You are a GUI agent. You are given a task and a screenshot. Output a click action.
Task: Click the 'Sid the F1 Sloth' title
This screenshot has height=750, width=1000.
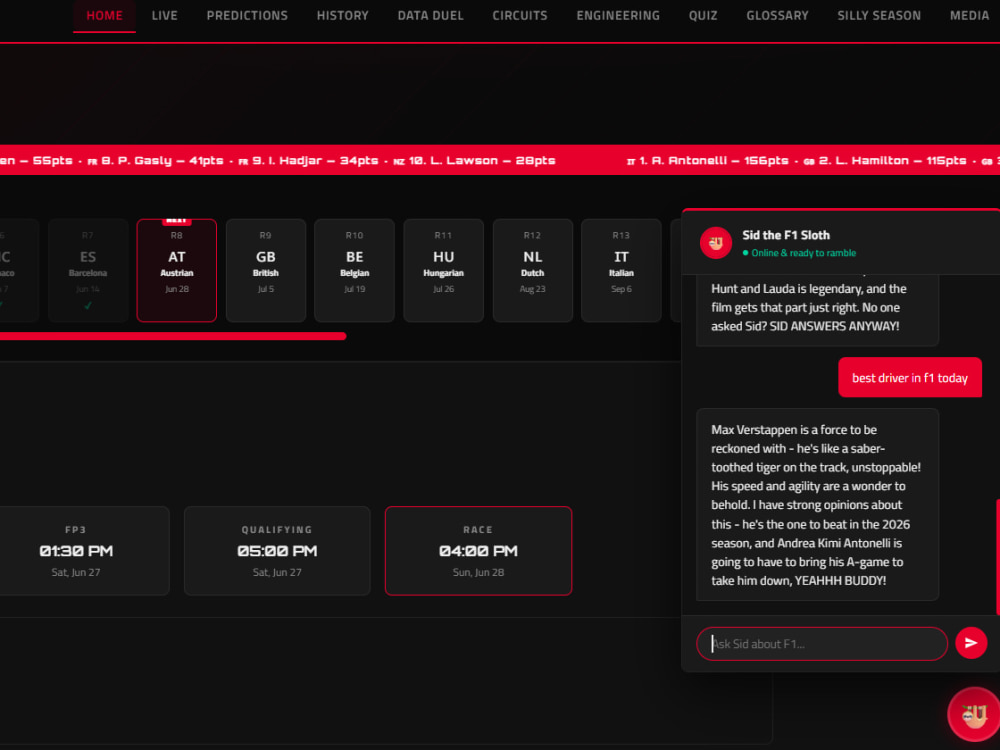(786, 235)
